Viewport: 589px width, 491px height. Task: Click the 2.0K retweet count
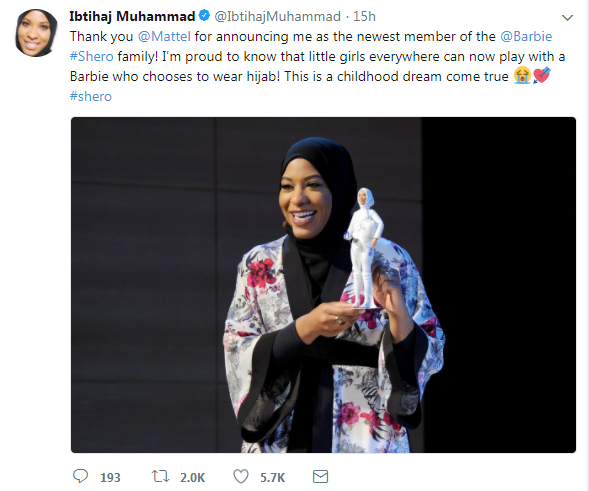[x=192, y=477]
